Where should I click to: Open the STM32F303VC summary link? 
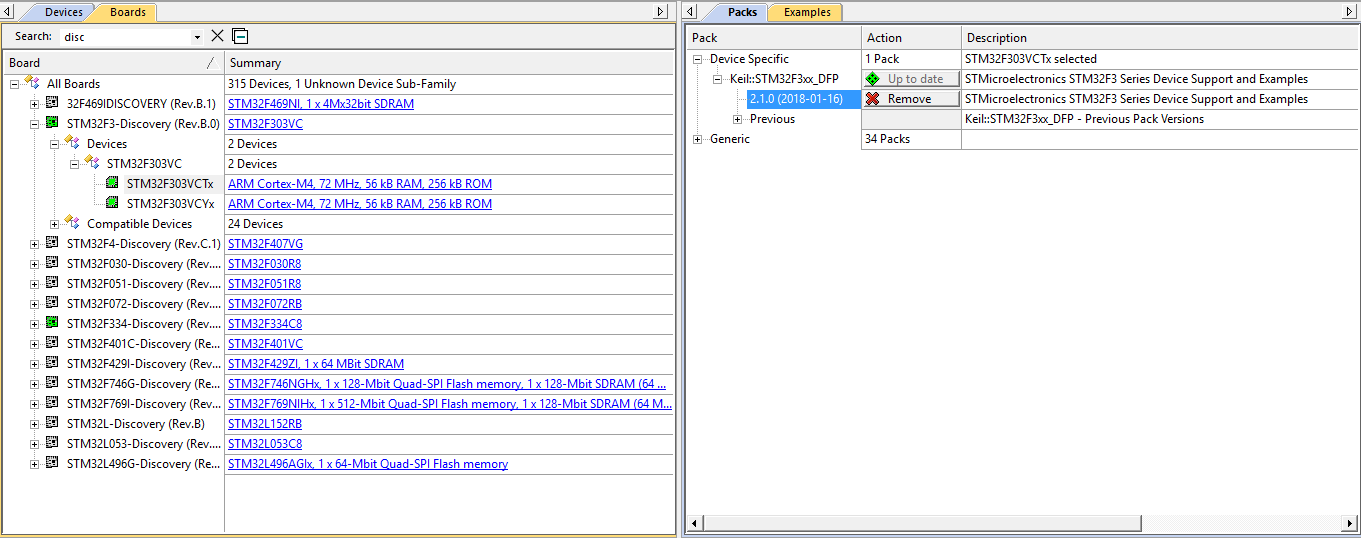tap(265, 124)
